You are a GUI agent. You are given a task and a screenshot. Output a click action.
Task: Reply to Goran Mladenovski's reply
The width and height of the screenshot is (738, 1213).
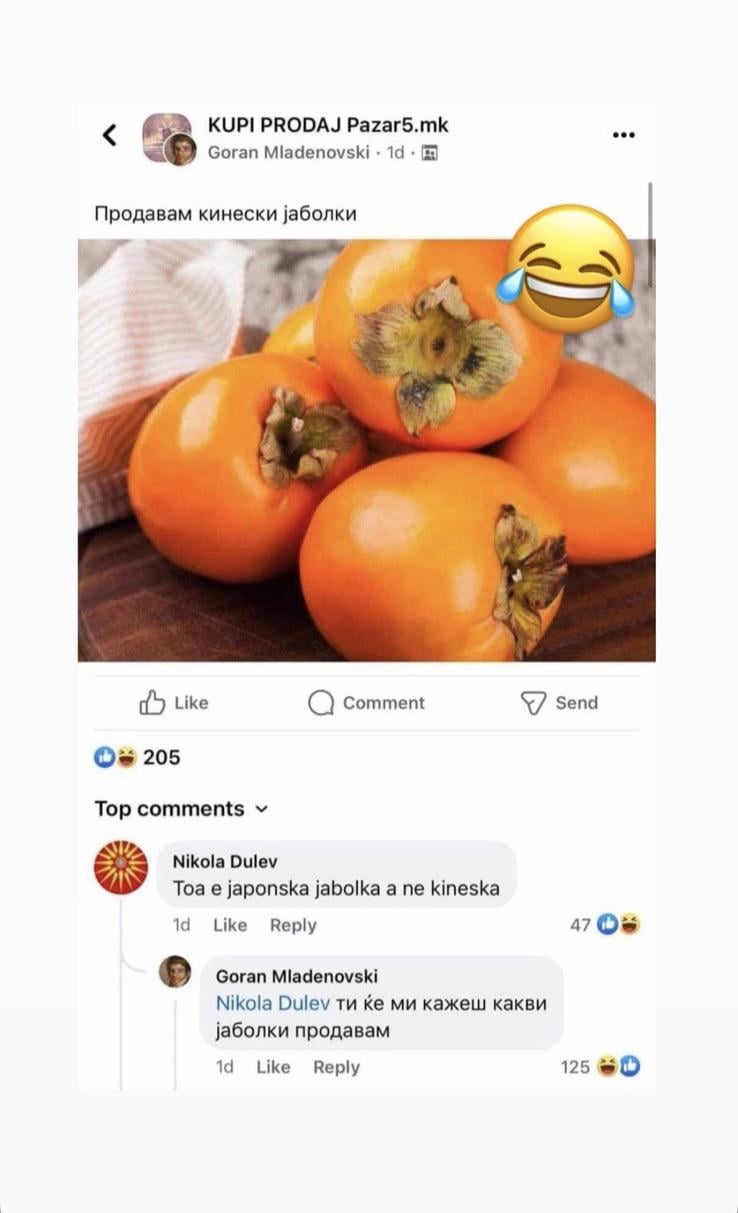tap(336, 1067)
